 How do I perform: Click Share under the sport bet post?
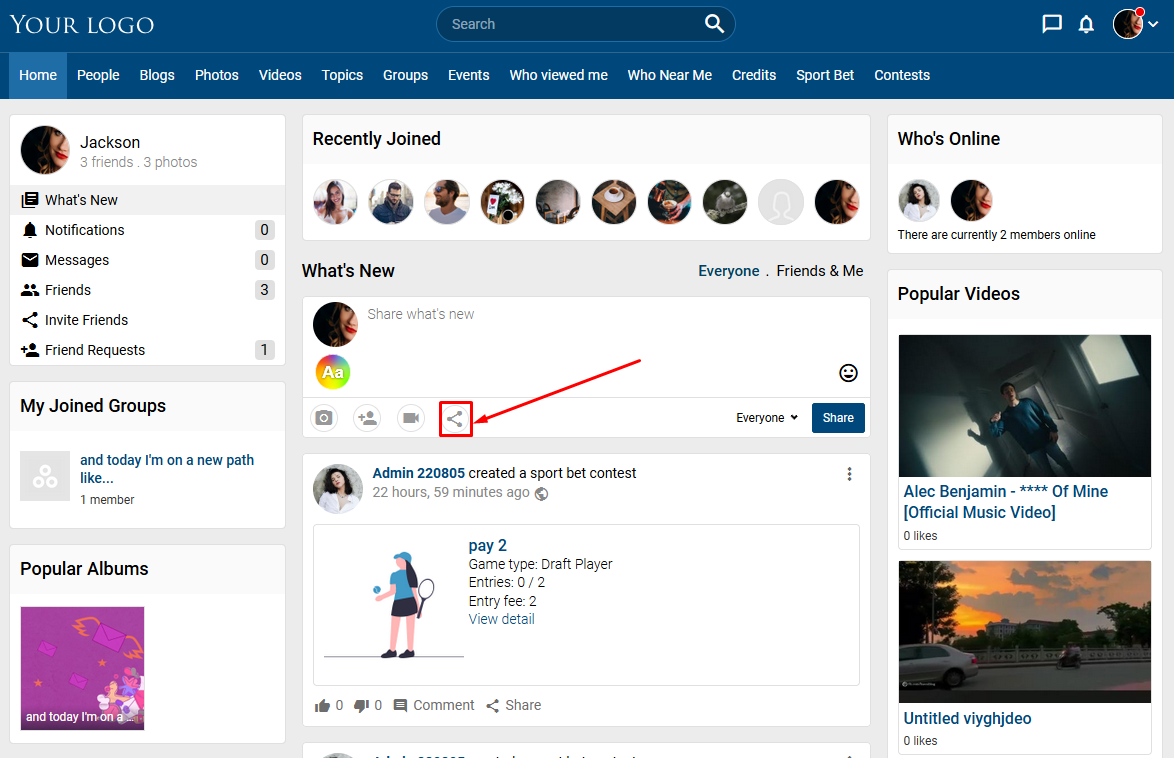[514, 706]
